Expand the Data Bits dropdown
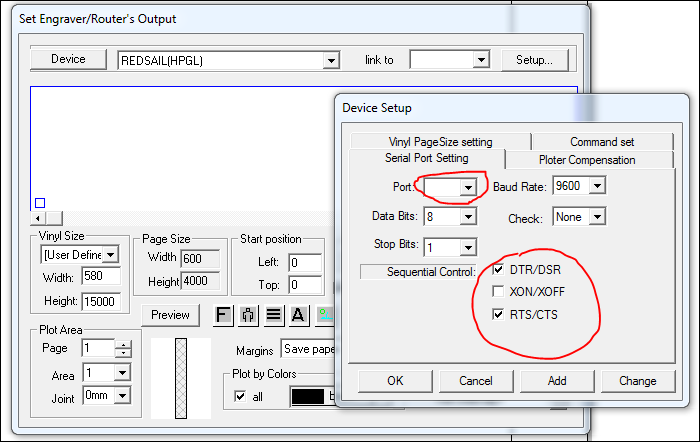This screenshot has width=700, height=442. [468, 217]
